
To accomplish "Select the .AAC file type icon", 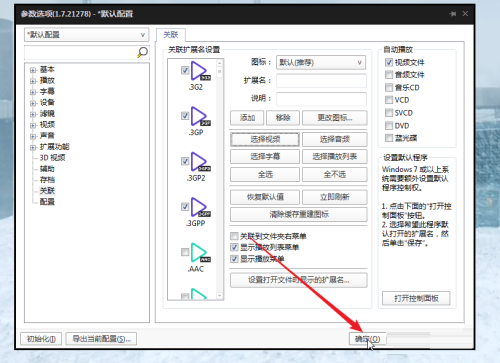I will click(200, 252).
